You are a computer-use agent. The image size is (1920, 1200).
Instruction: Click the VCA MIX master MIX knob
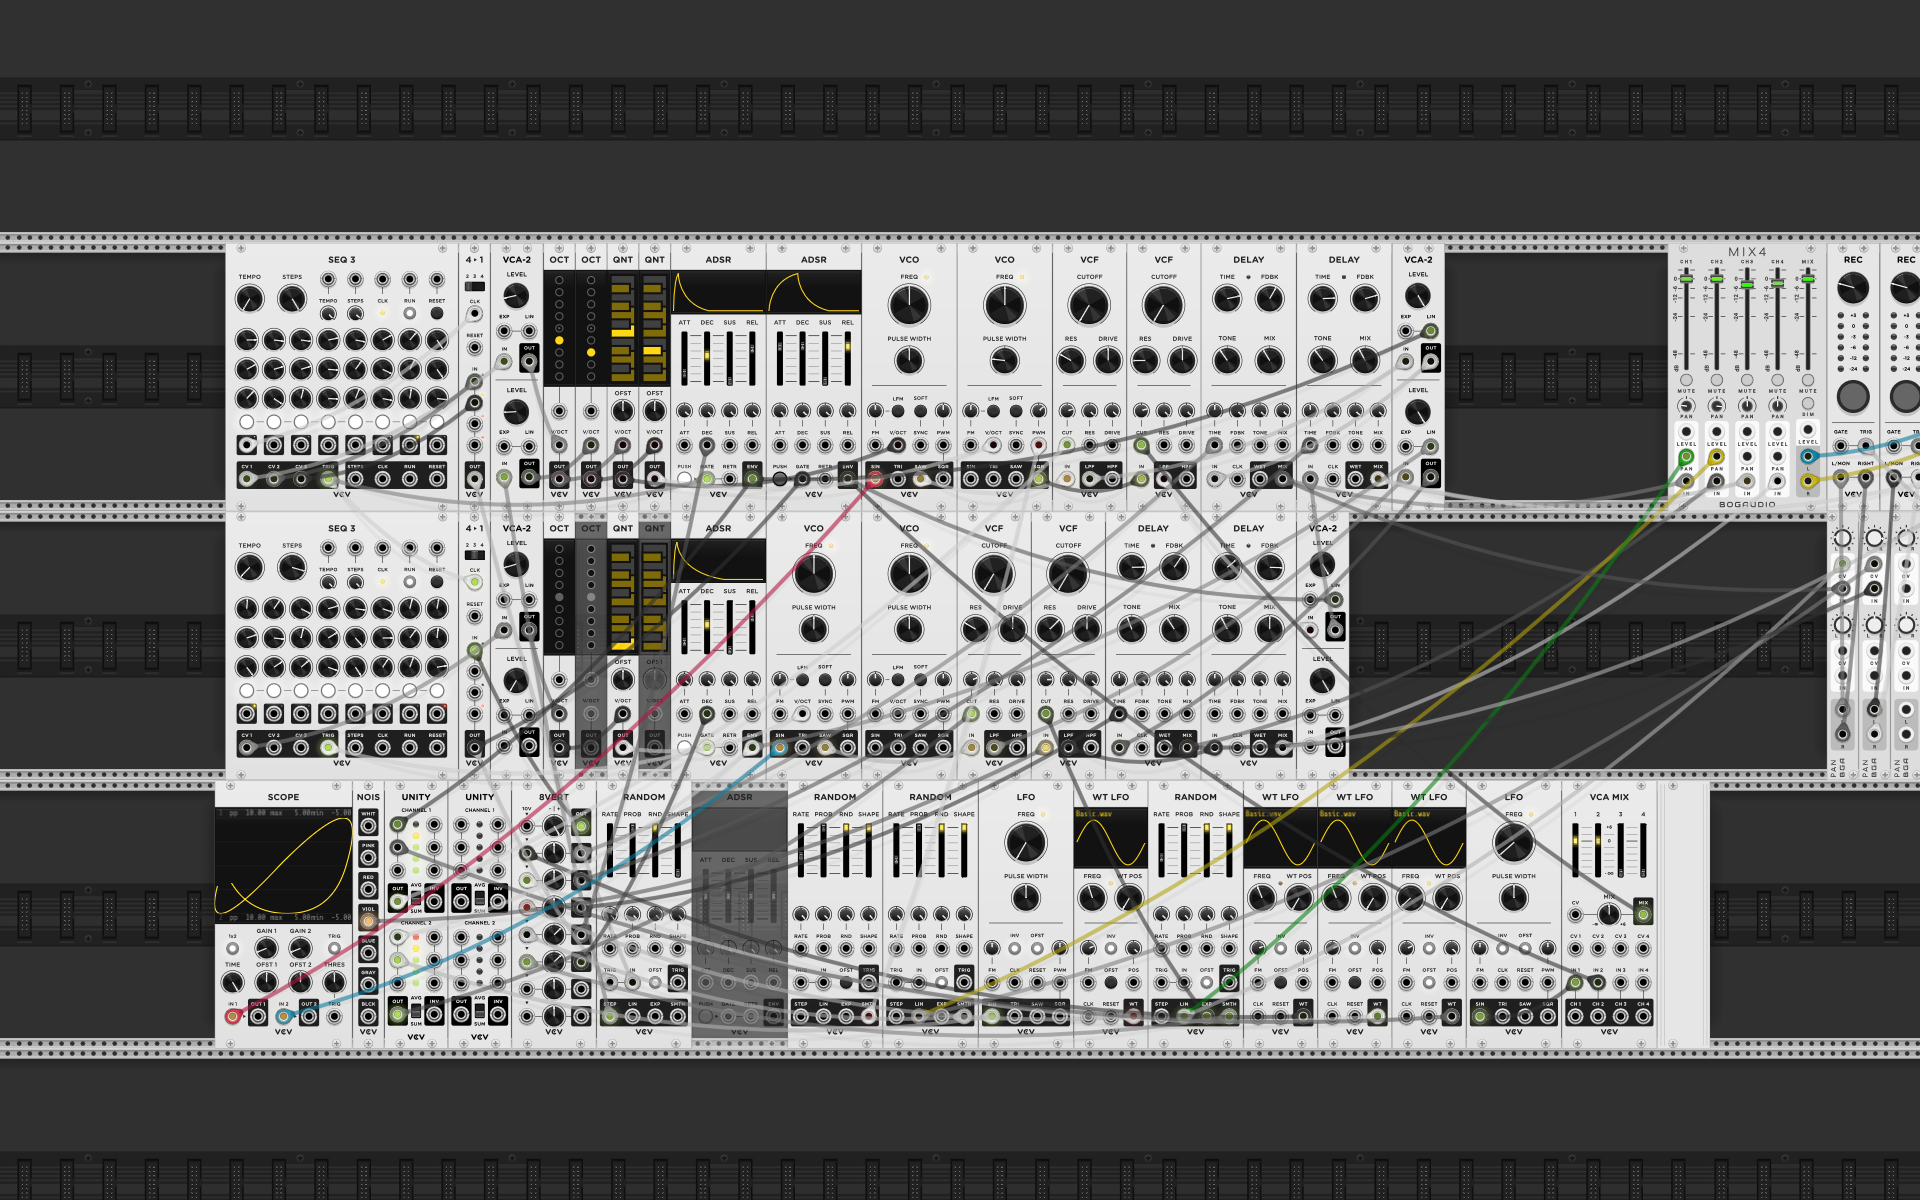pos(1608,914)
